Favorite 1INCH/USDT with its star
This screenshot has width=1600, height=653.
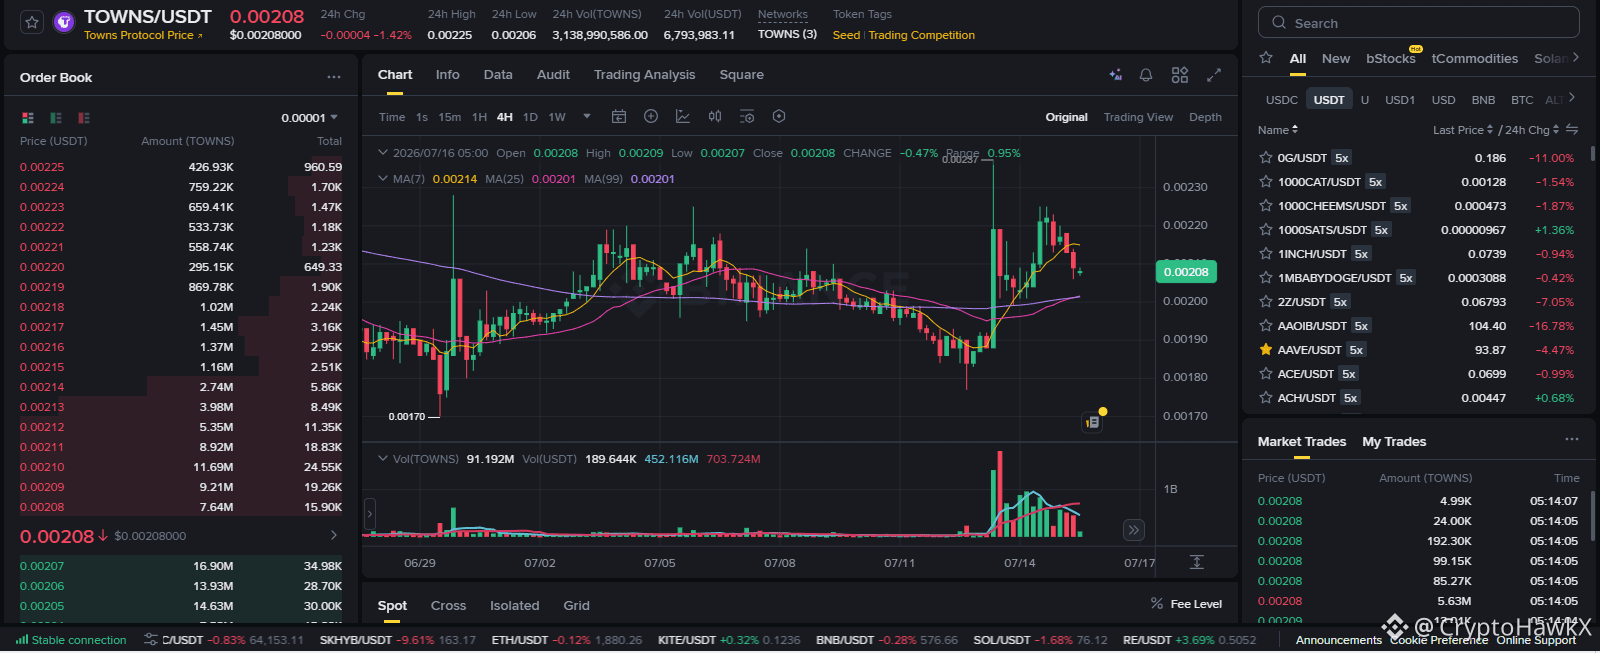pos(1266,254)
